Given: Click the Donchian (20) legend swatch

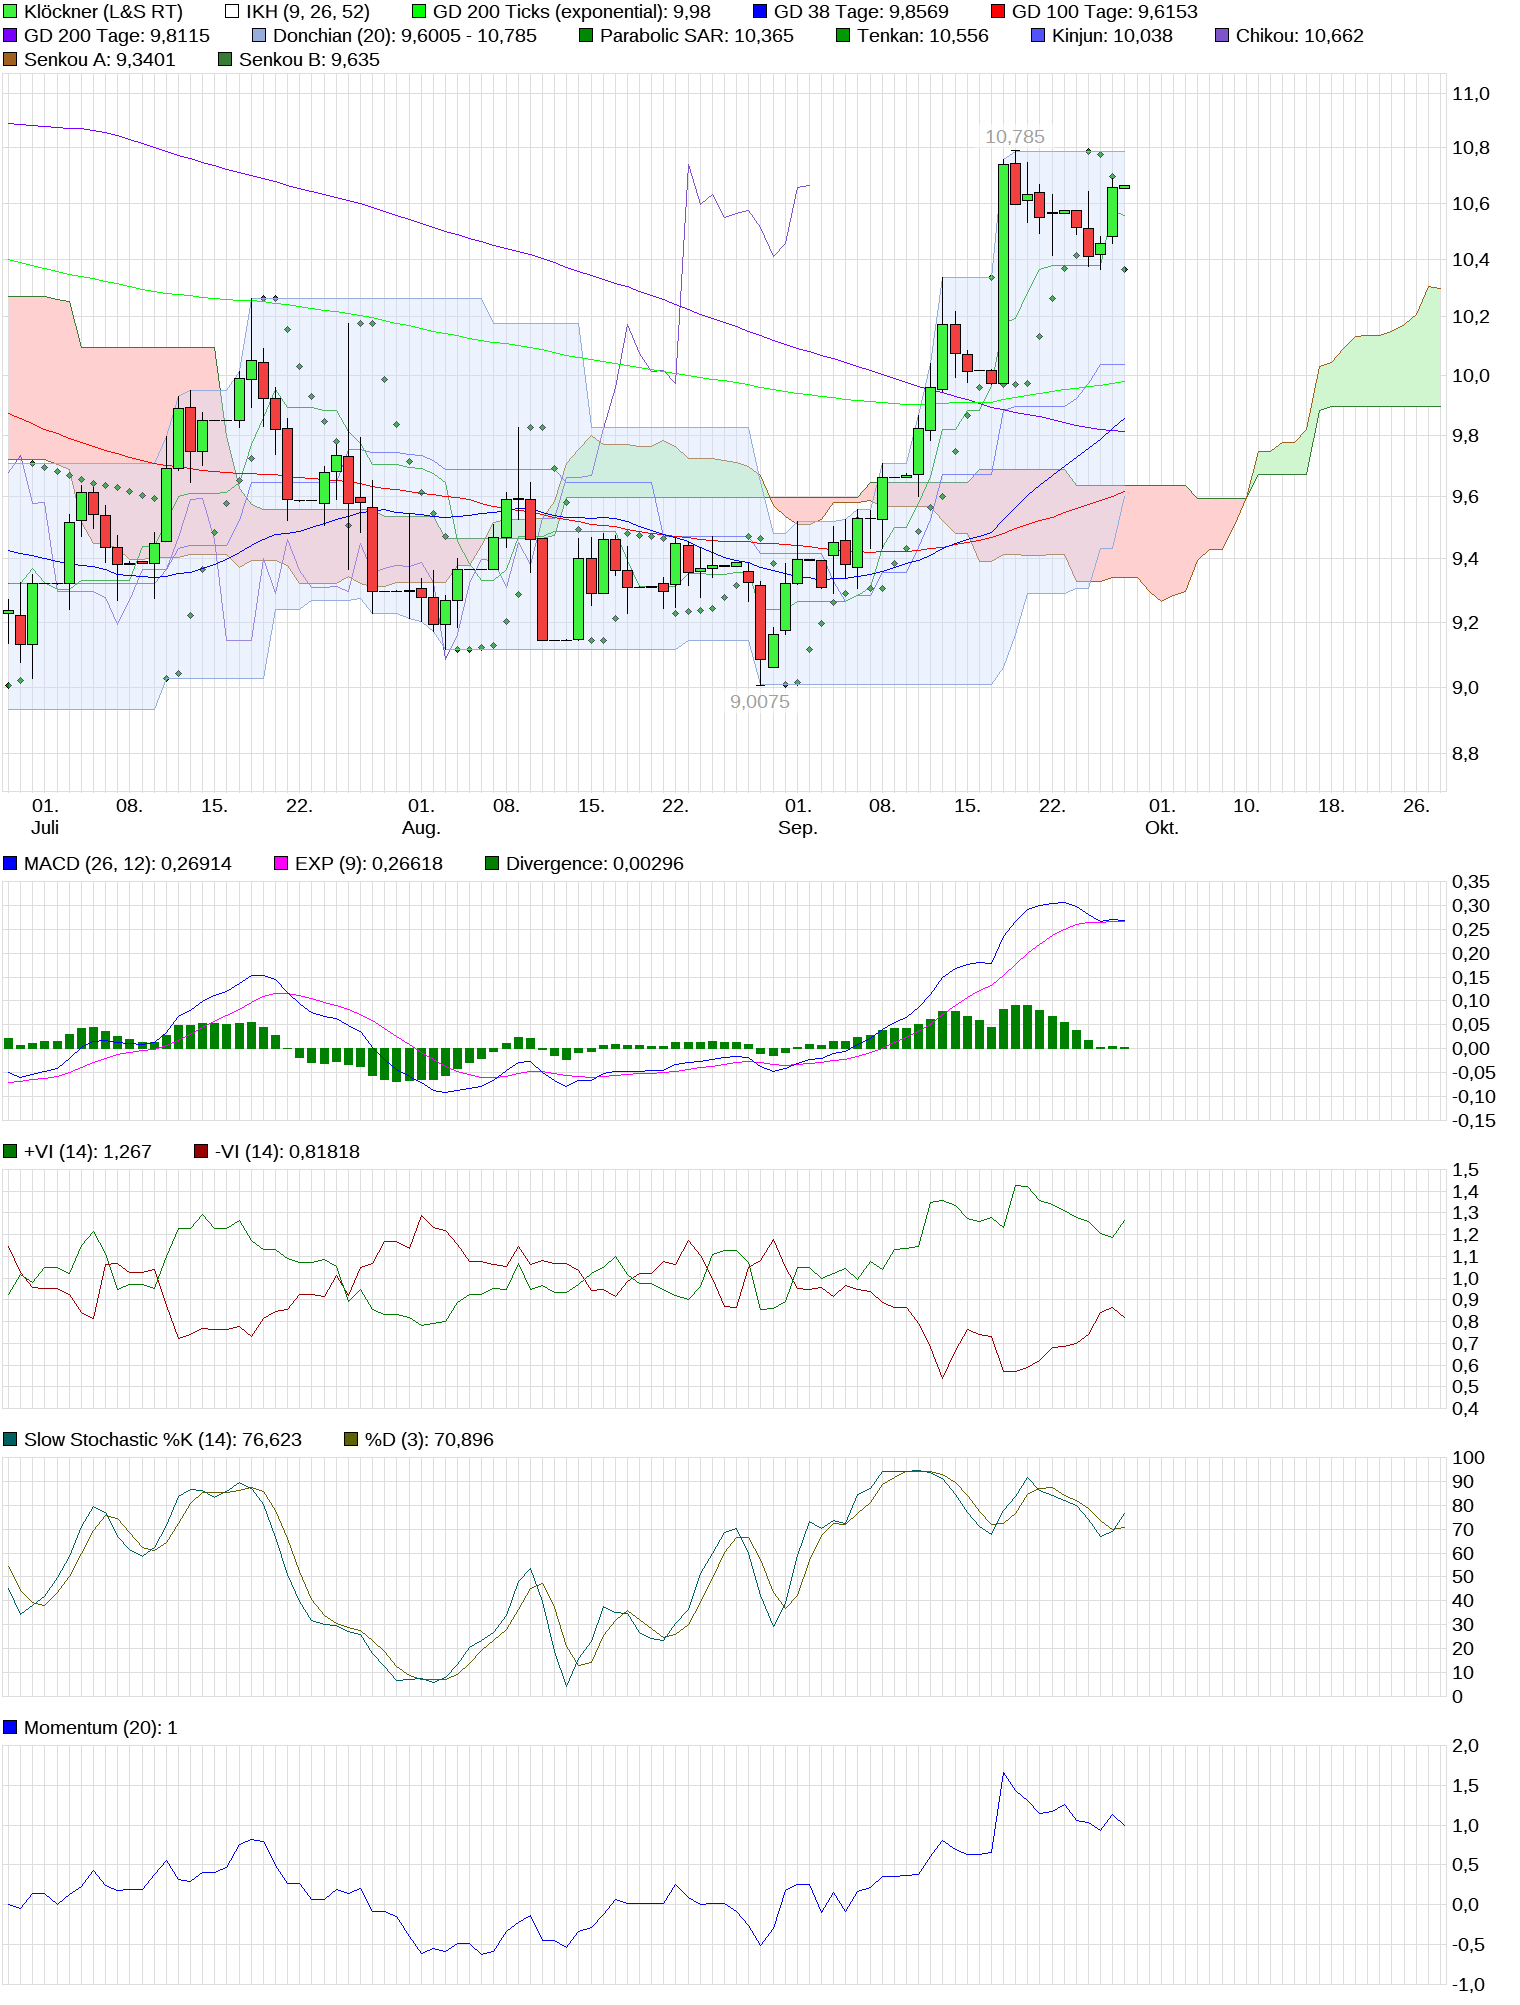Looking at the screenshot, I should pyautogui.click(x=259, y=36).
